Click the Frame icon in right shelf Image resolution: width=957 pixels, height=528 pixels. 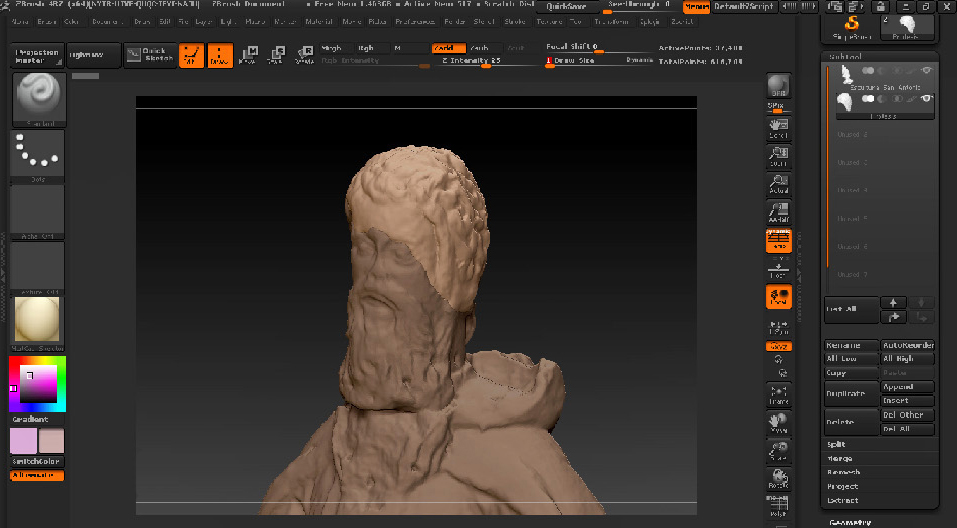(778, 395)
